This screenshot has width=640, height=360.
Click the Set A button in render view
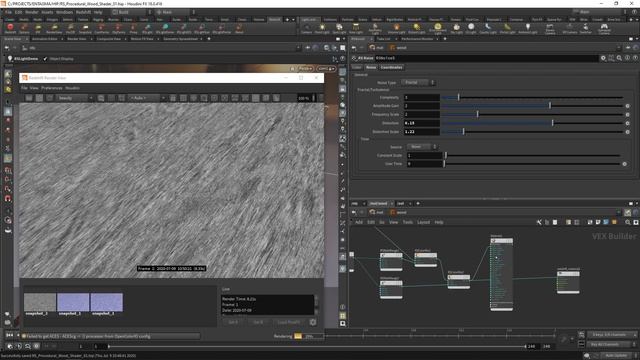pyautogui.click(x=233, y=322)
